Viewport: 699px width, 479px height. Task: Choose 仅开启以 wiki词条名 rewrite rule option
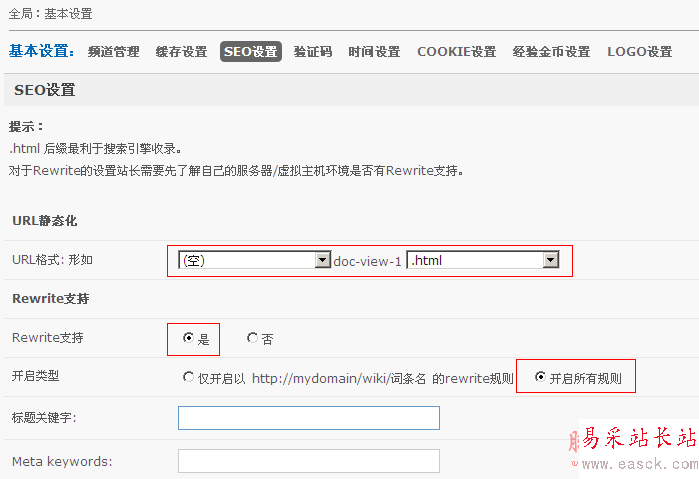[188, 377]
